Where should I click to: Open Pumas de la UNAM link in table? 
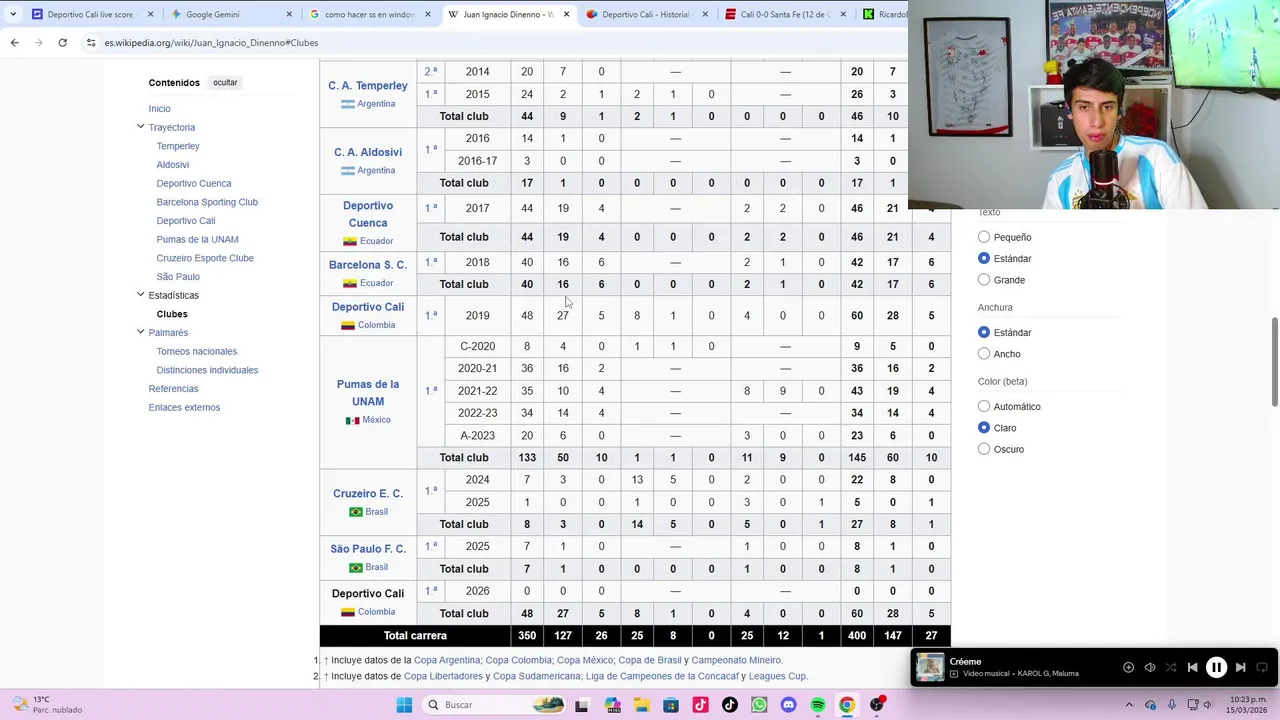pos(368,393)
